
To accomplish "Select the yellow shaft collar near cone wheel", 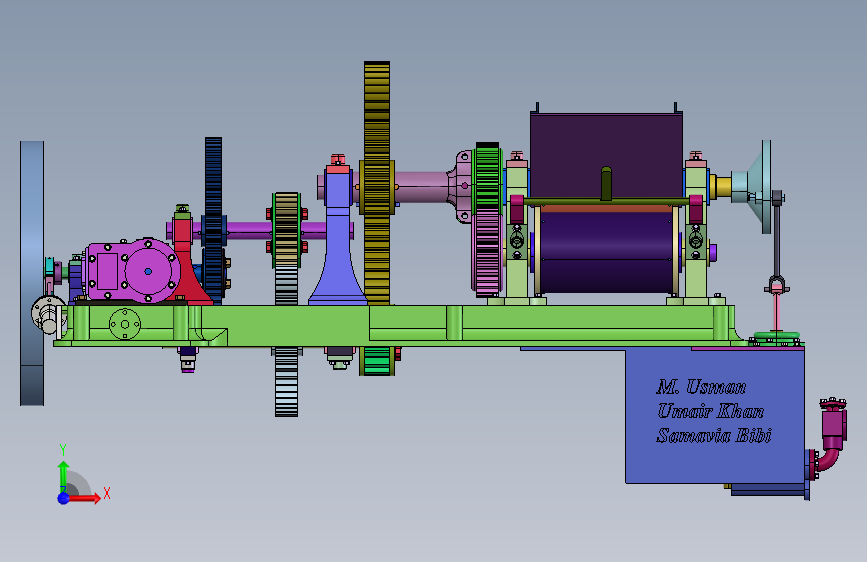I will click(720, 187).
